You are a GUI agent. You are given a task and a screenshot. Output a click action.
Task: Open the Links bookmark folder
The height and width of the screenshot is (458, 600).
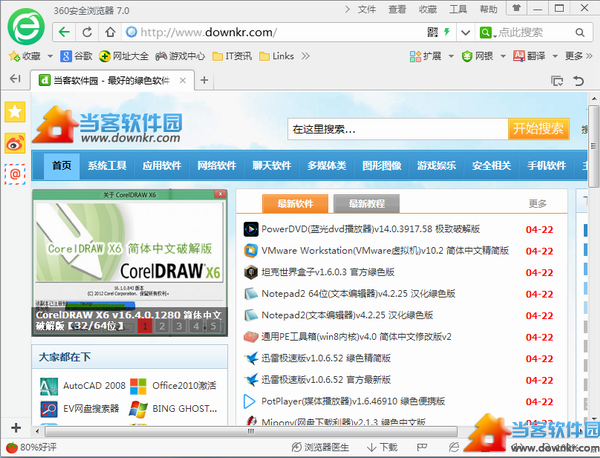point(277,56)
